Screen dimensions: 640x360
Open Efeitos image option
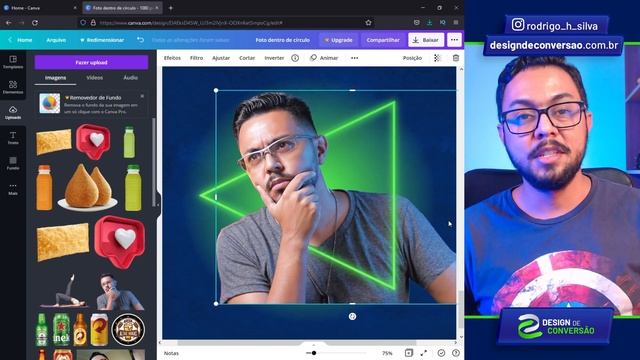[x=172, y=58]
